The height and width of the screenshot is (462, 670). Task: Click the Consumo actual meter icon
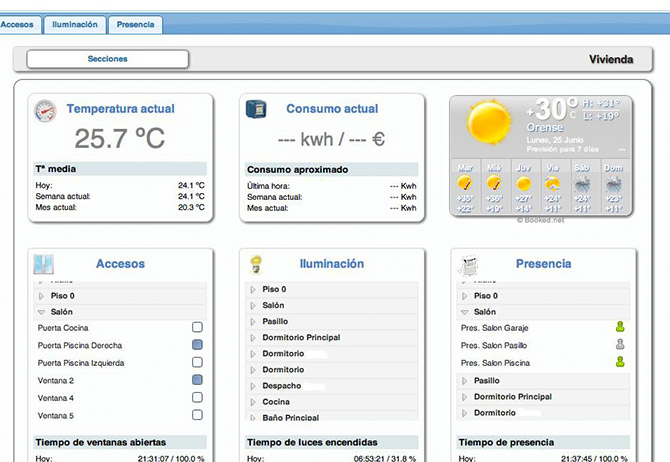(x=256, y=109)
